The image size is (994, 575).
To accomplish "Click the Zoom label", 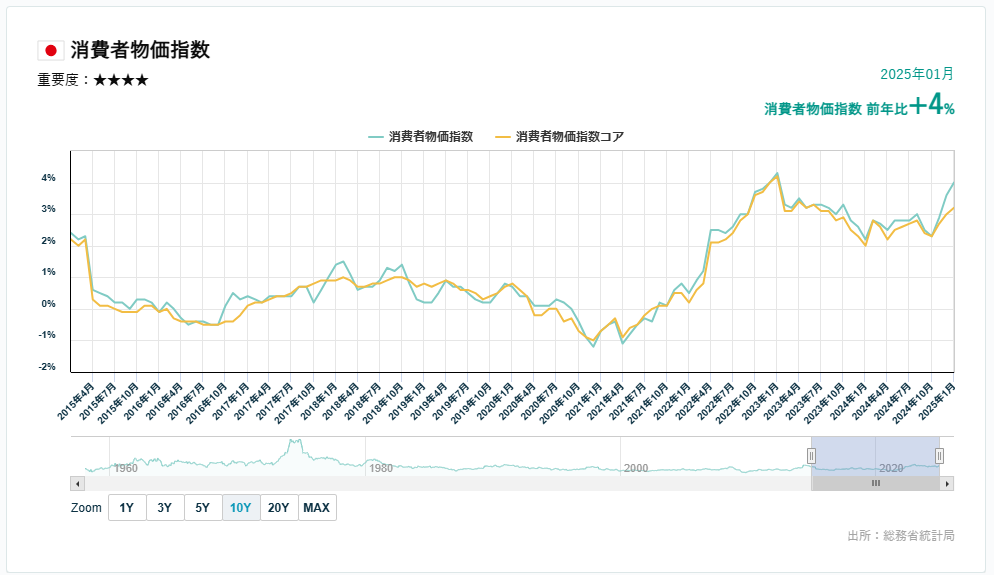I will [x=86, y=508].
